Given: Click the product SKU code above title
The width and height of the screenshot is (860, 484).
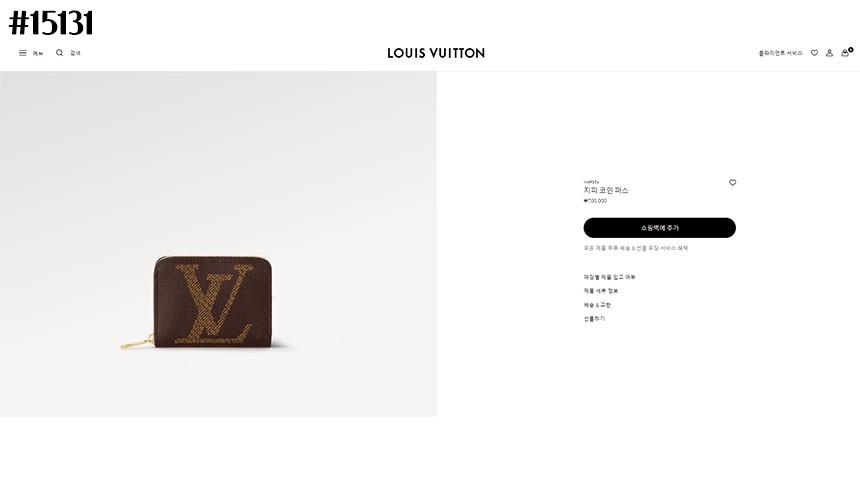Looking at the screenshot, I should coord(591,182).
